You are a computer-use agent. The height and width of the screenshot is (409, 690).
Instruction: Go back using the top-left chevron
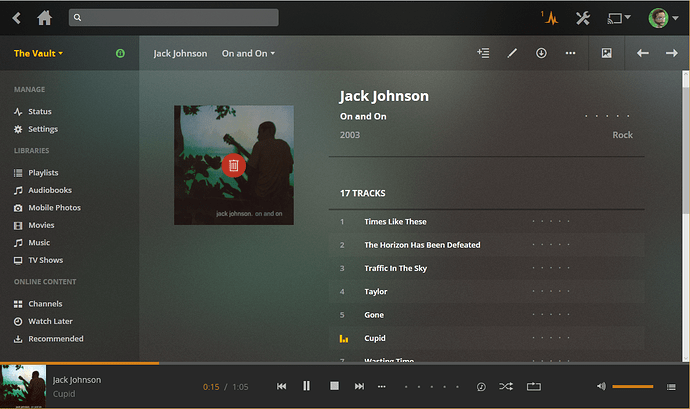click(17, 18)
